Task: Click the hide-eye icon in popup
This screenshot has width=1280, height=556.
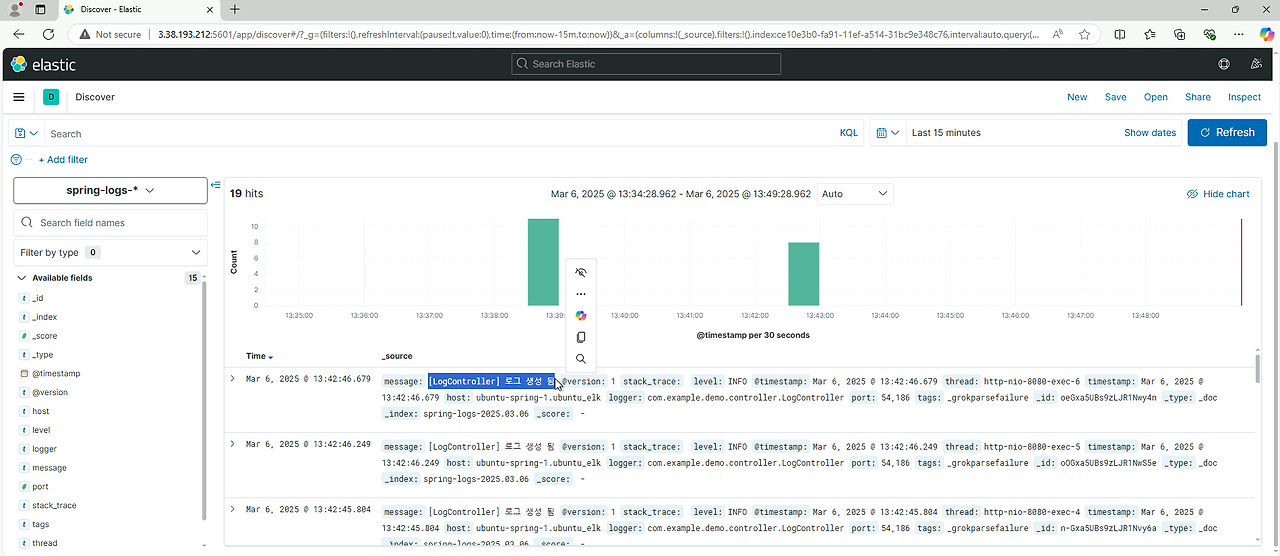Action: pos(581,272)
